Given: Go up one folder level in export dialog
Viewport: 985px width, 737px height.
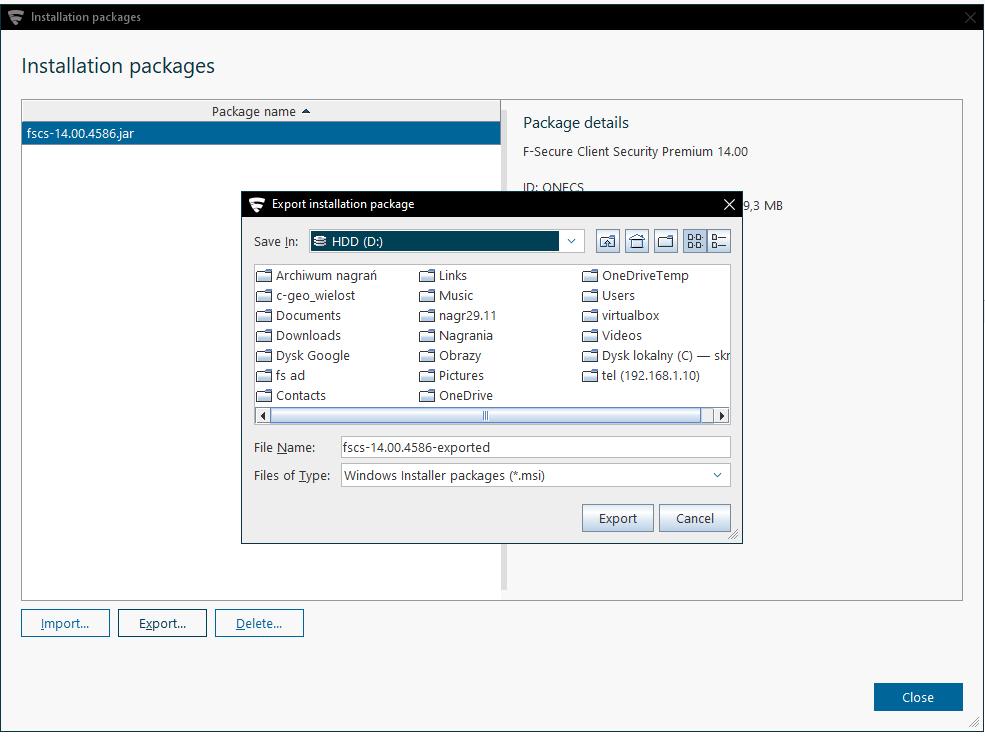Looking at the screenshot, I should [x=607, y=241].
